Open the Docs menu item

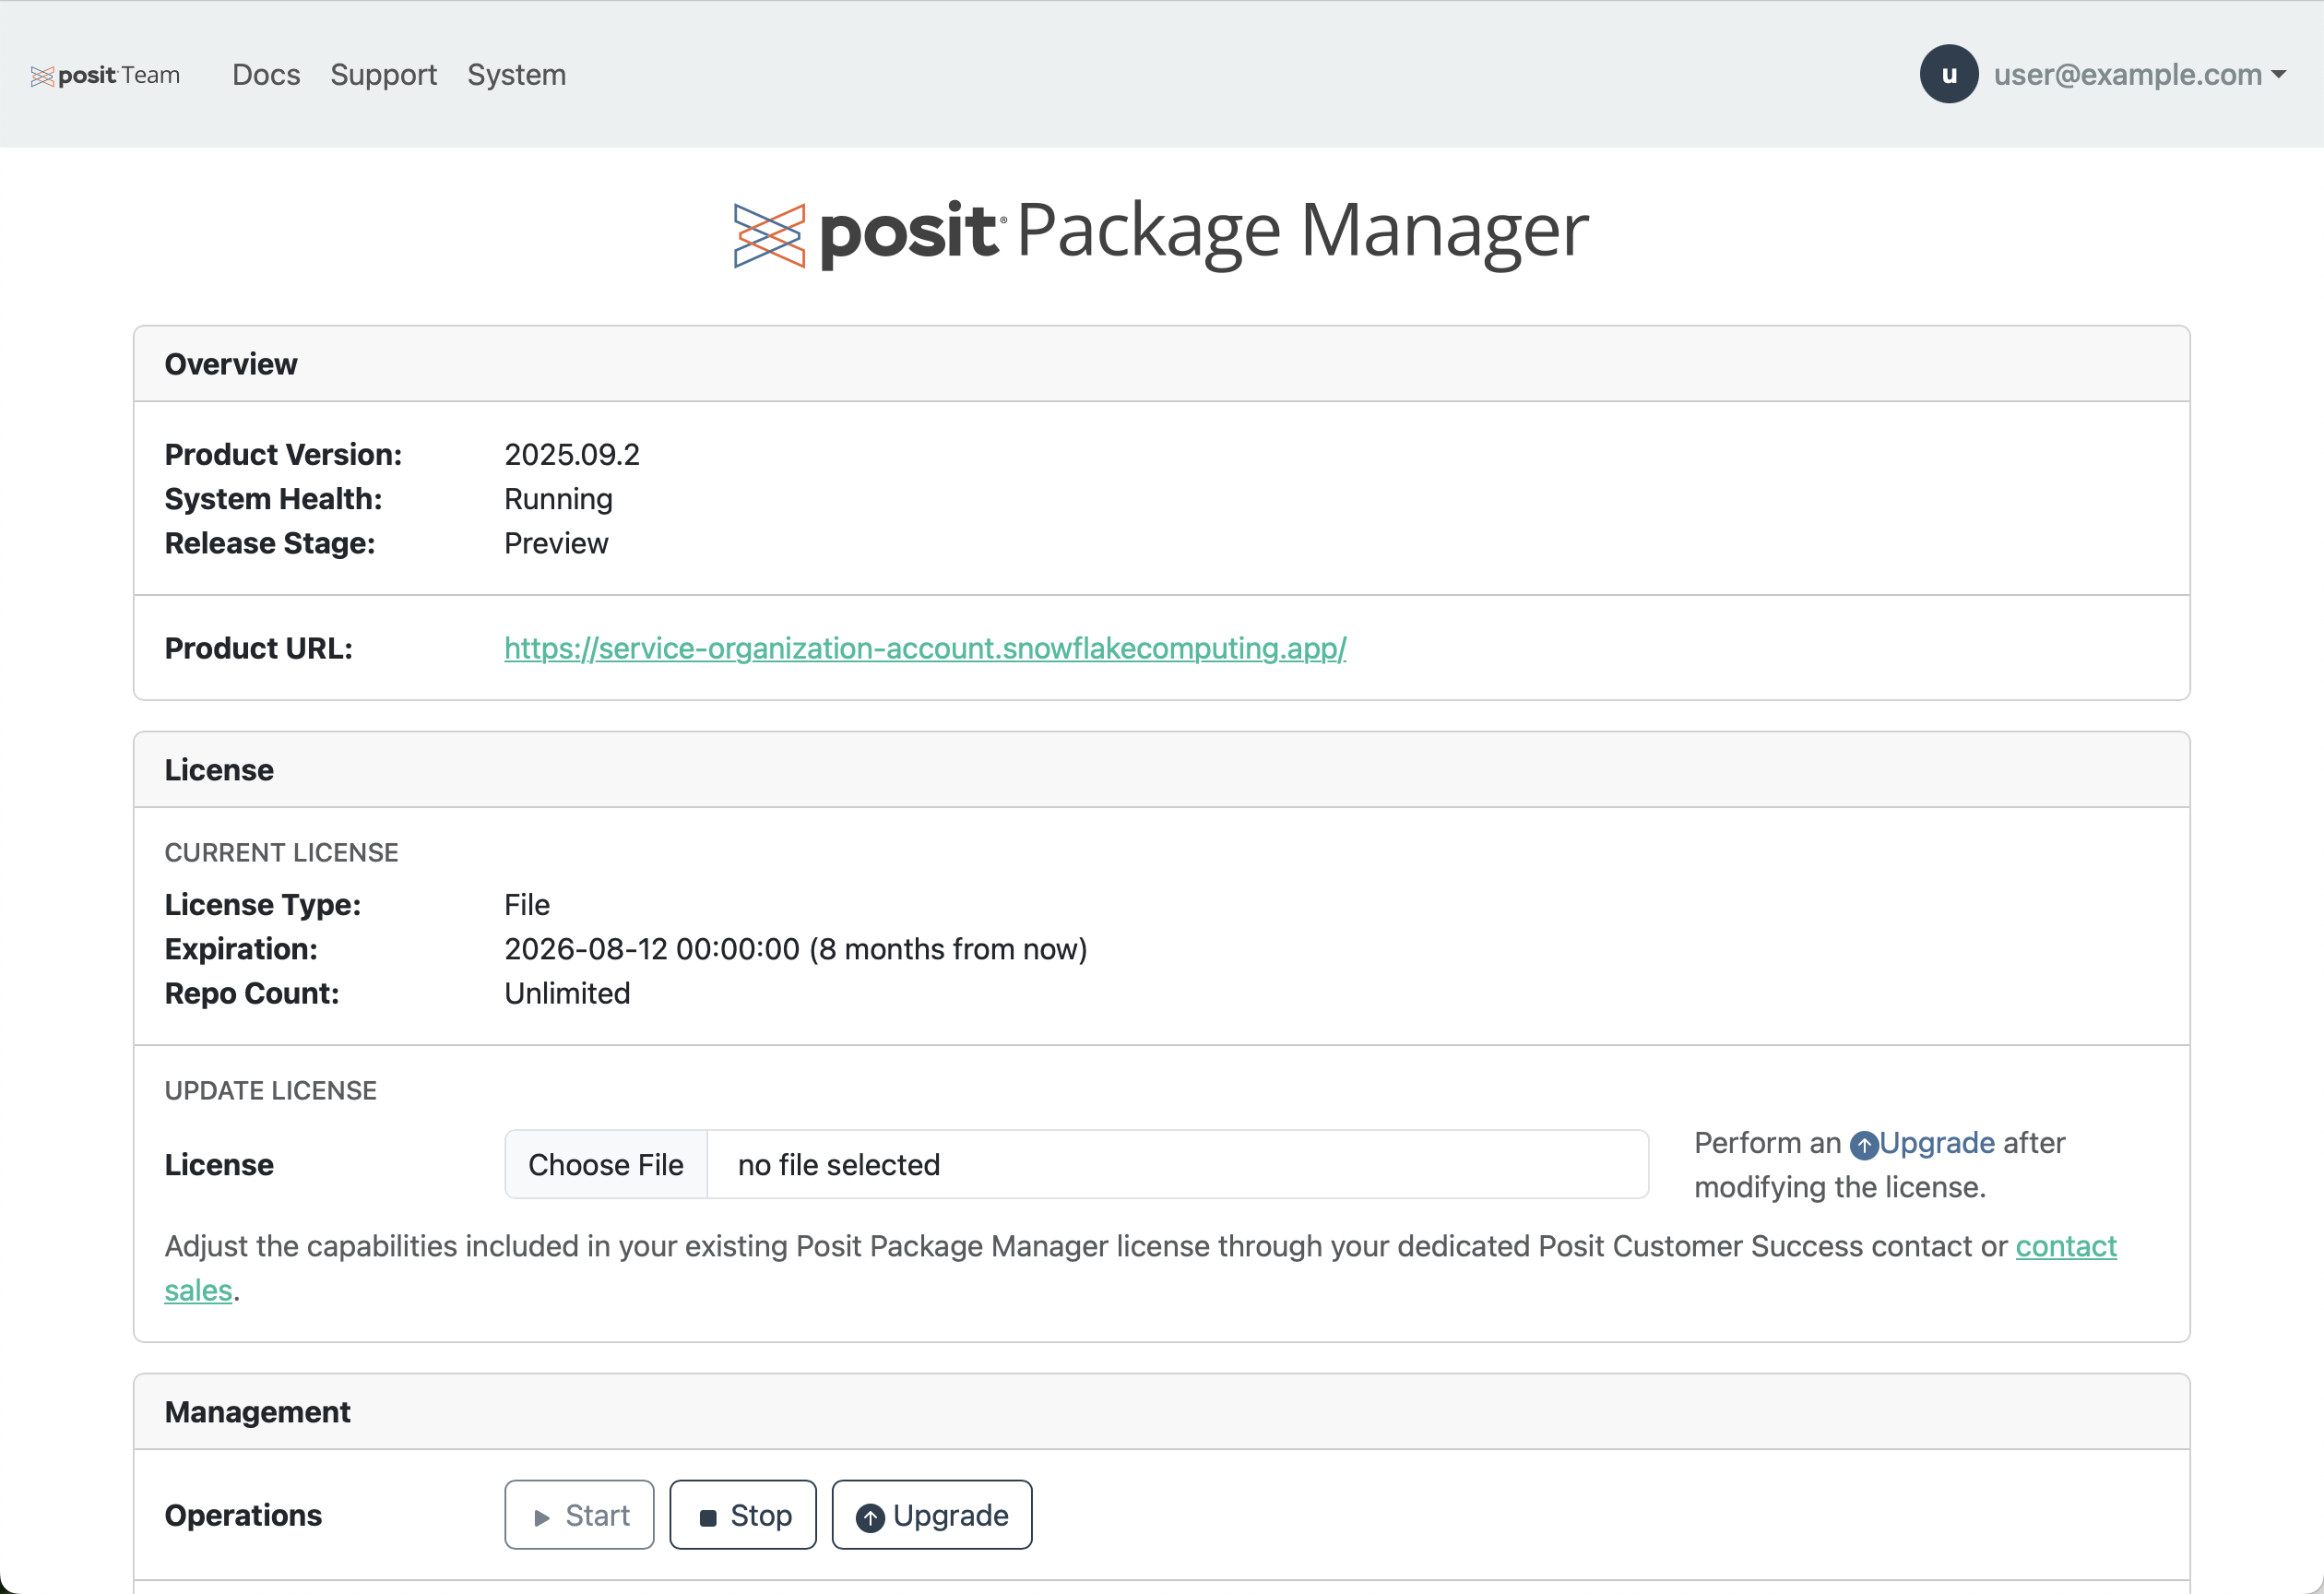point(266,74)
